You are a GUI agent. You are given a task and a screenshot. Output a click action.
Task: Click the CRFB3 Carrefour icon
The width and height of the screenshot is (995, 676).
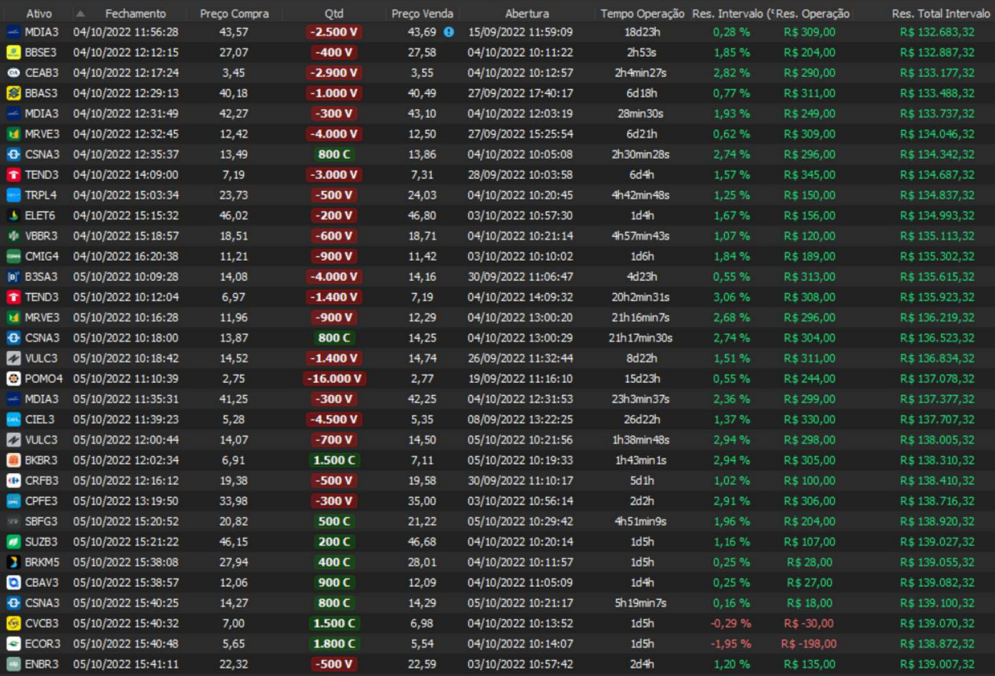[14, 481]
